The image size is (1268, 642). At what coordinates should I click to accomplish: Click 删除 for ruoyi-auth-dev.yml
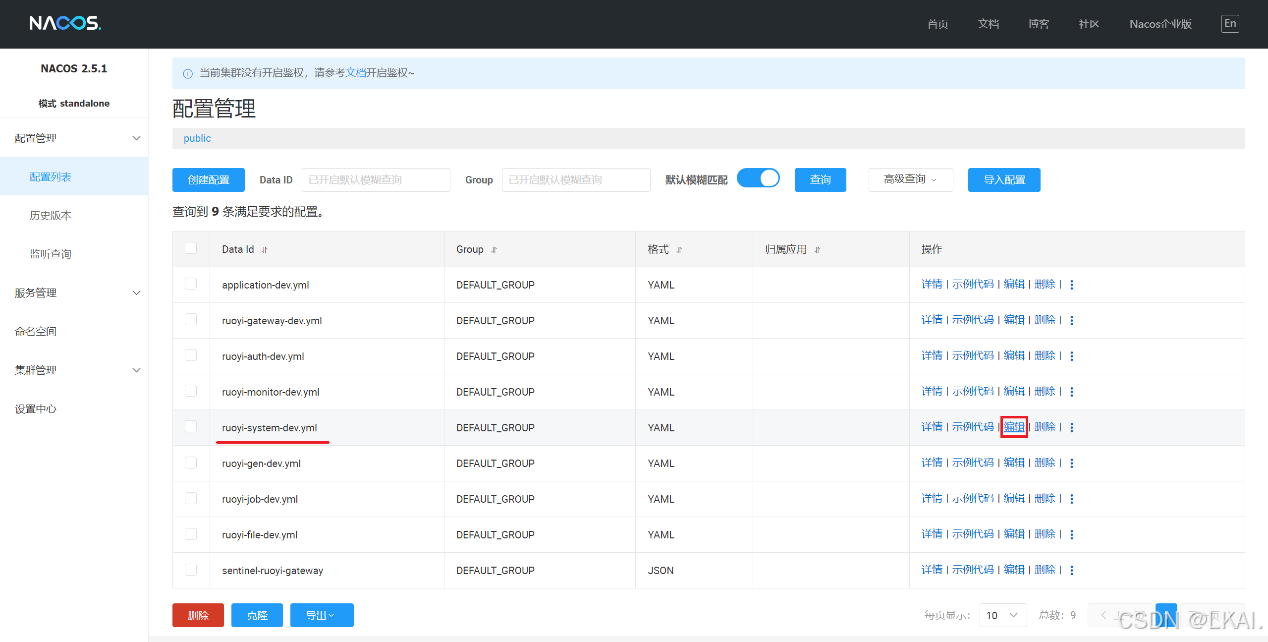(x=1045, y=356)
